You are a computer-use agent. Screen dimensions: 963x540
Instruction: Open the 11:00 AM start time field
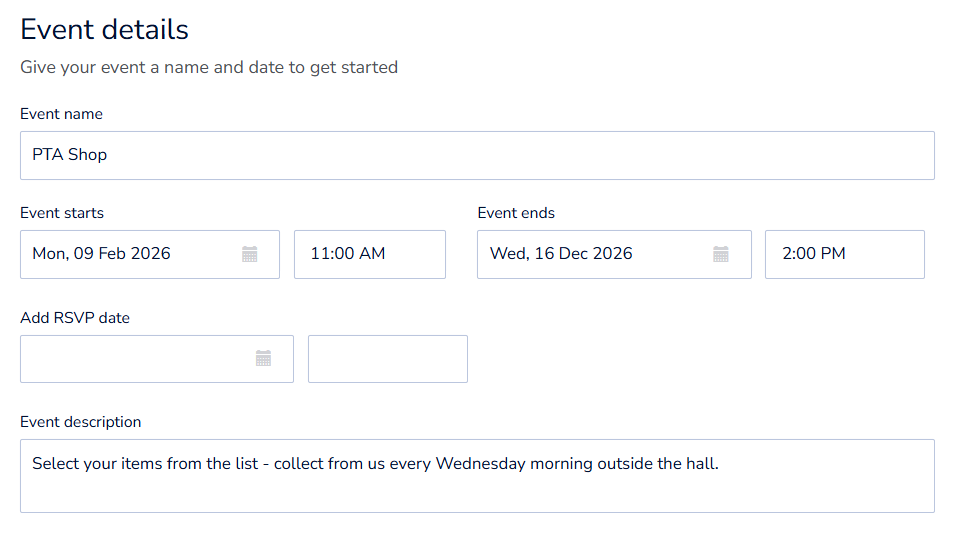369,254
